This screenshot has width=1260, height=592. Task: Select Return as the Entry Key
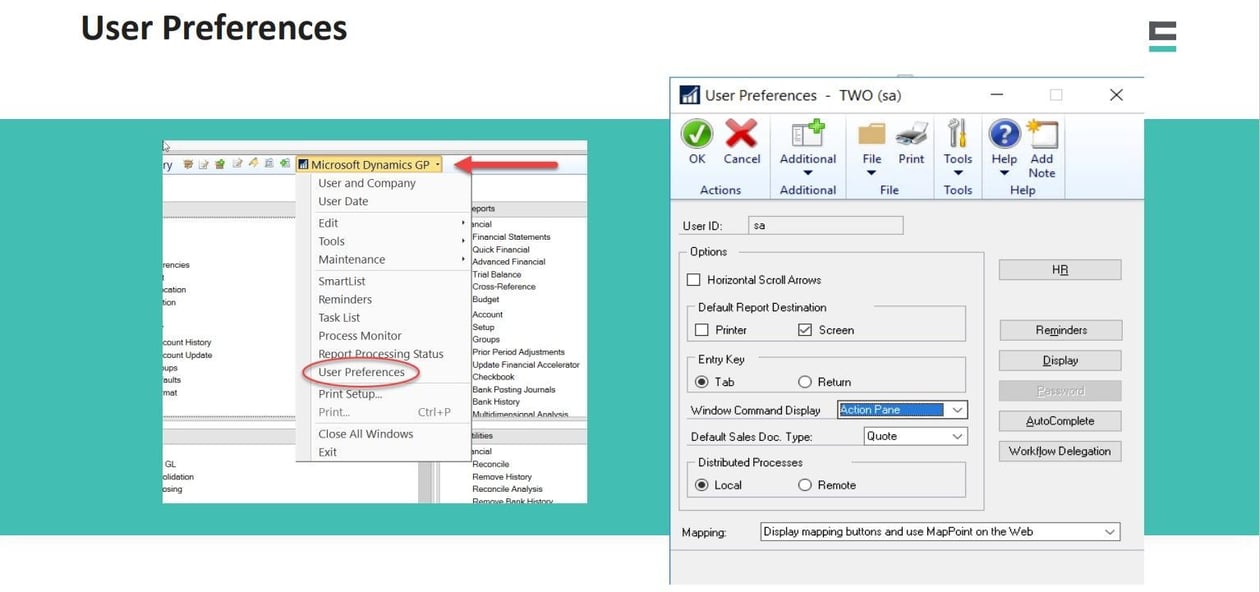804,382
